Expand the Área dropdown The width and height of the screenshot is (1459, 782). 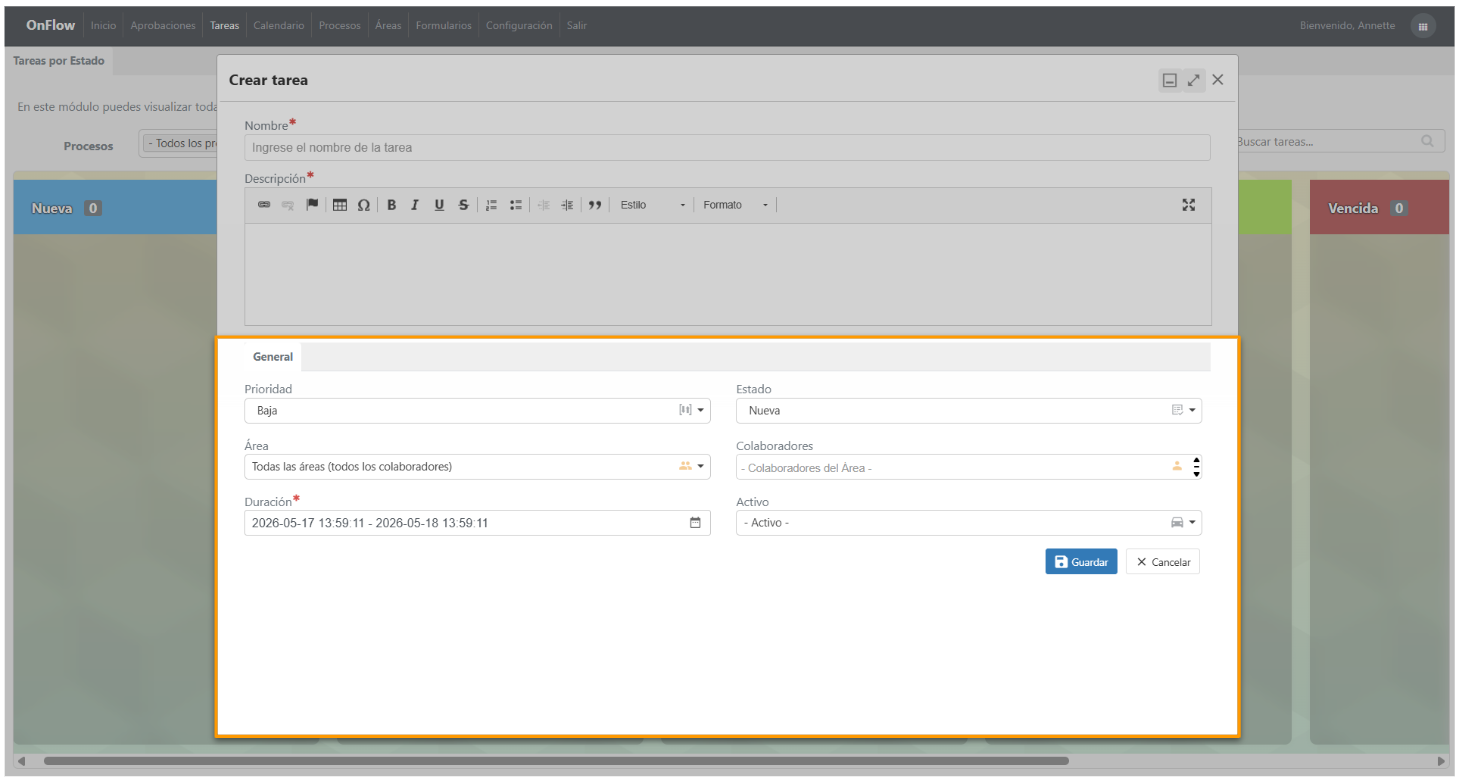[477, 466]
